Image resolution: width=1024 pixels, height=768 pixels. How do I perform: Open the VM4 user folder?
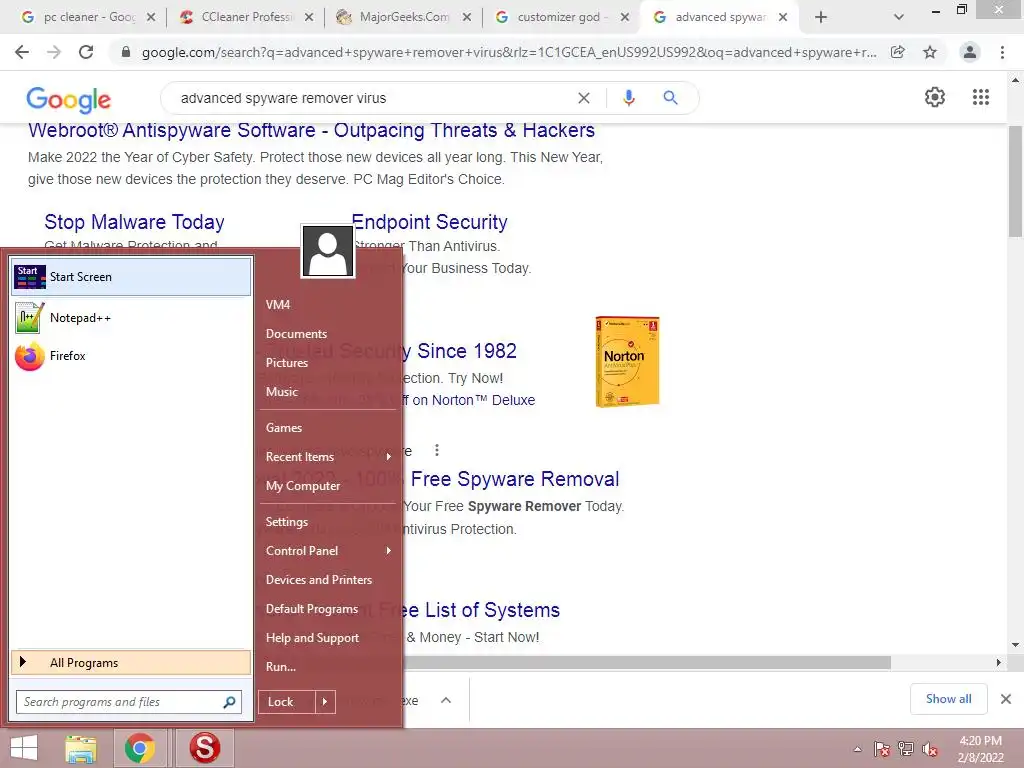coord(278,304)
